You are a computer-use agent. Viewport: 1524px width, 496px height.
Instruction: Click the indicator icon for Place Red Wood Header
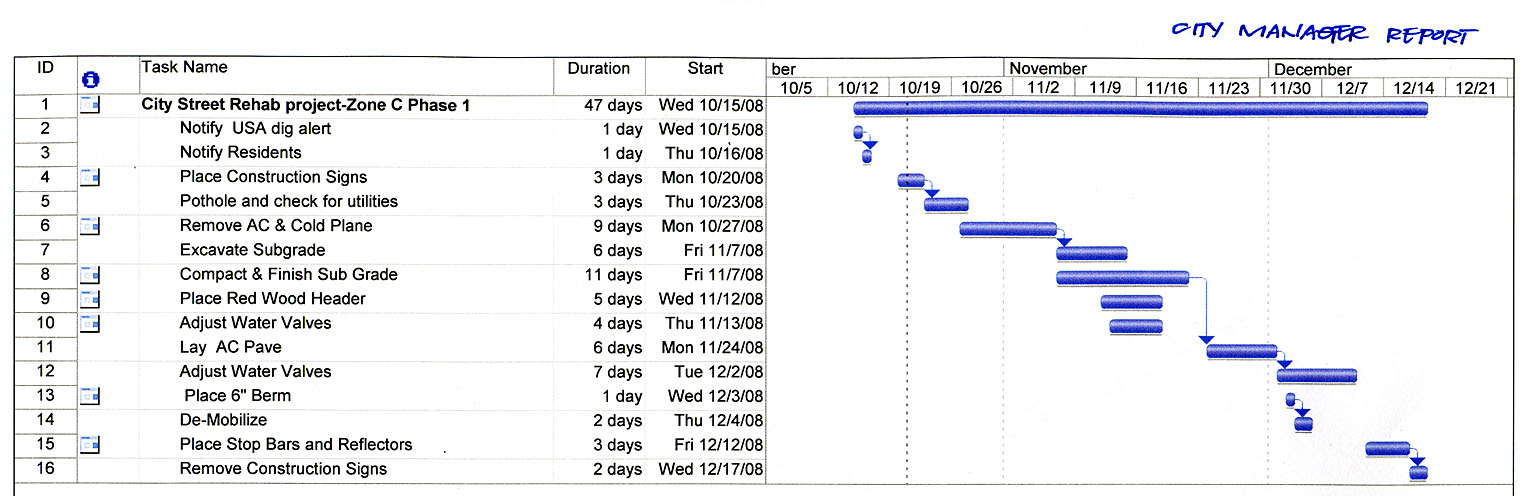pos(90,299)
